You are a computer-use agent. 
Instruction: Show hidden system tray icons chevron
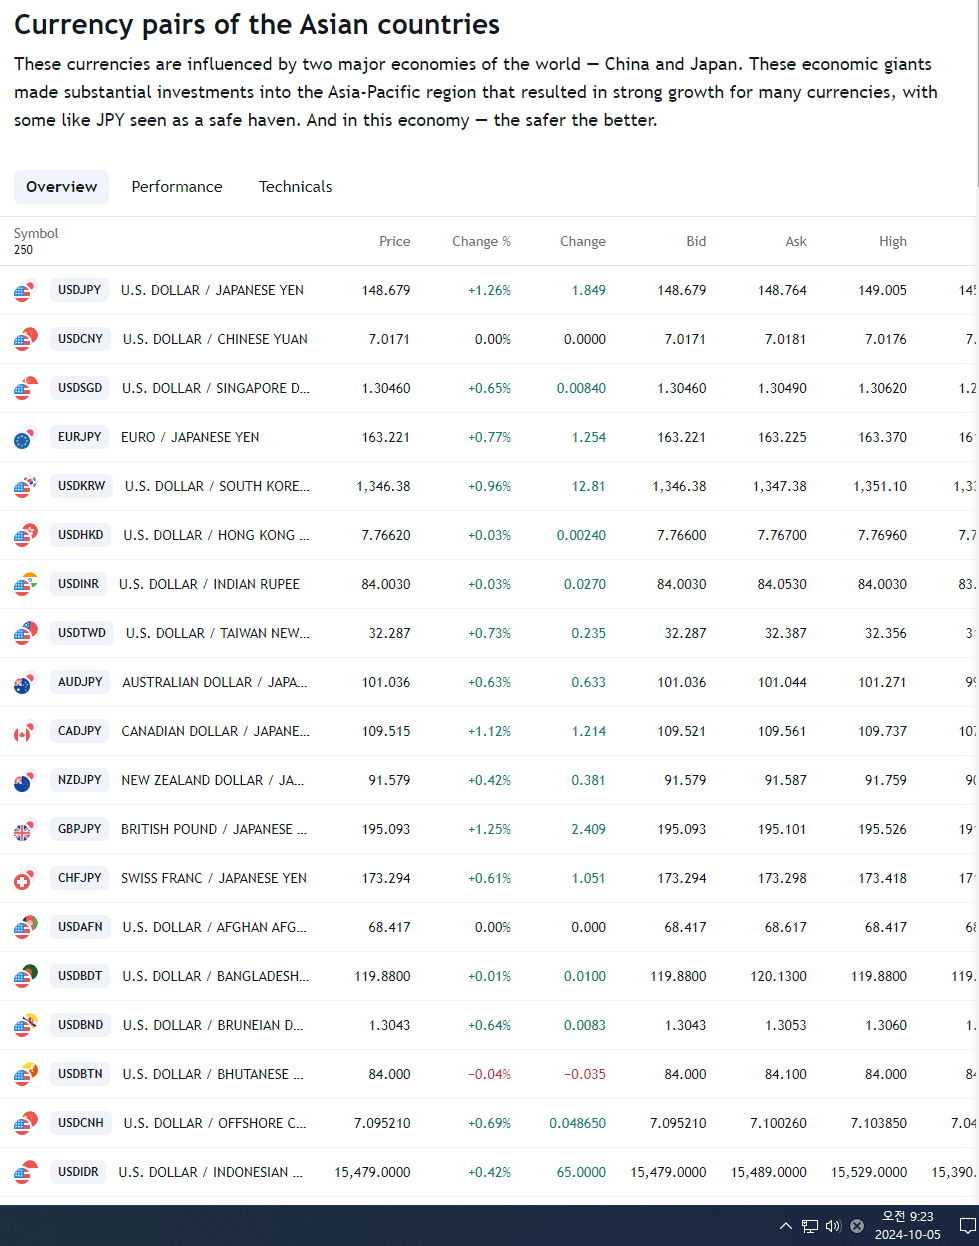click(x=786, y=1226)
